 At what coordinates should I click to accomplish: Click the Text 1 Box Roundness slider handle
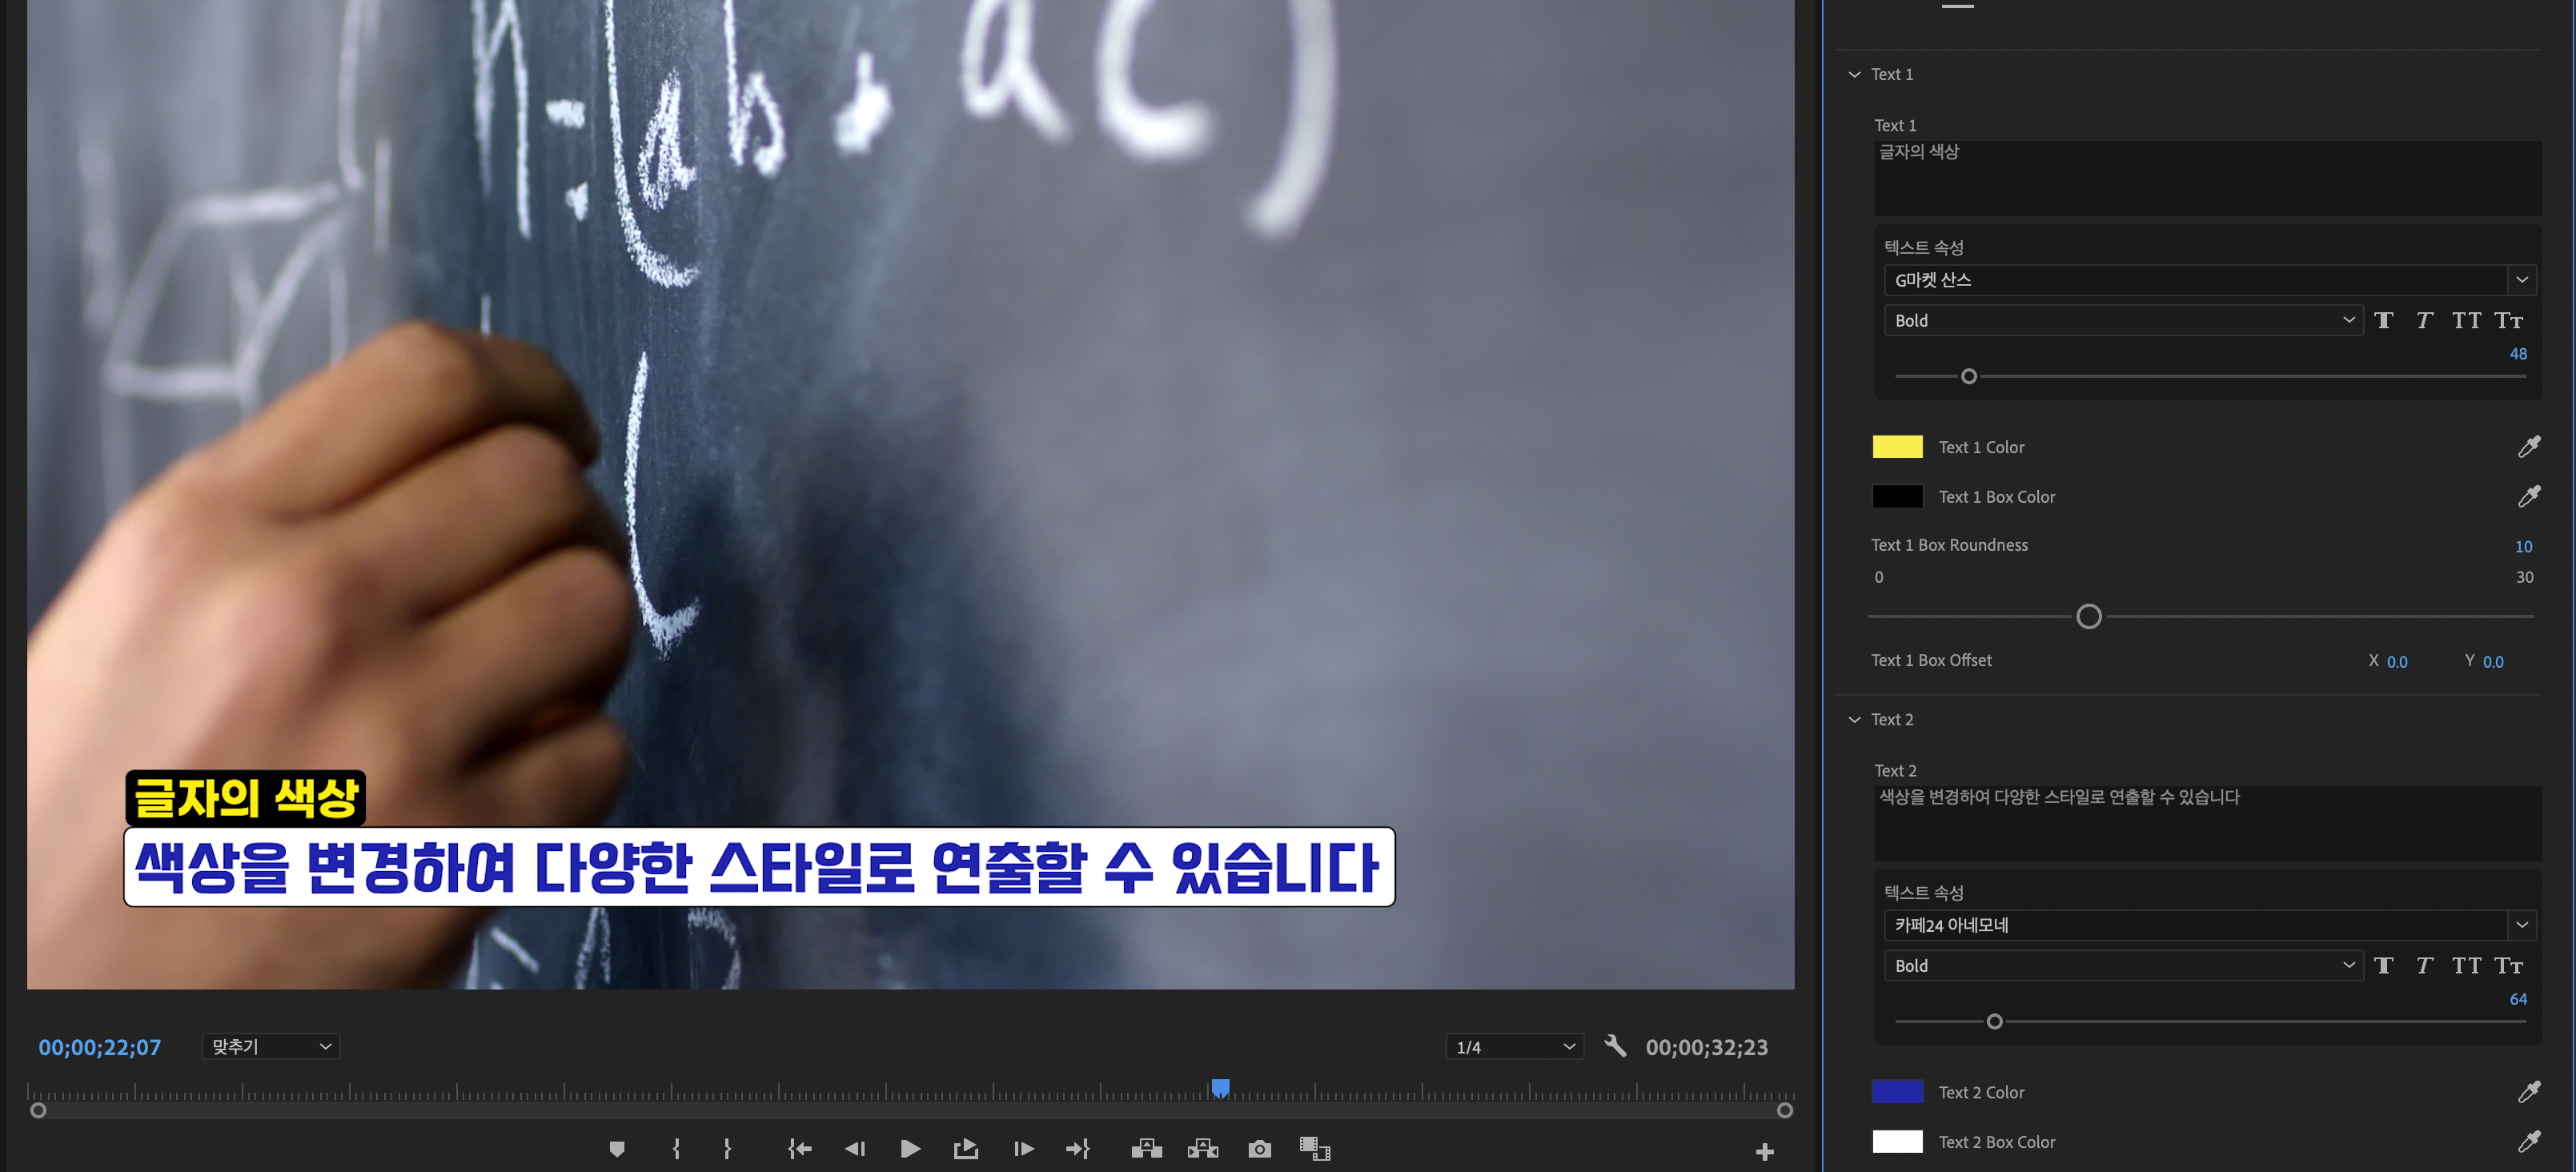tap(2088, 616)
